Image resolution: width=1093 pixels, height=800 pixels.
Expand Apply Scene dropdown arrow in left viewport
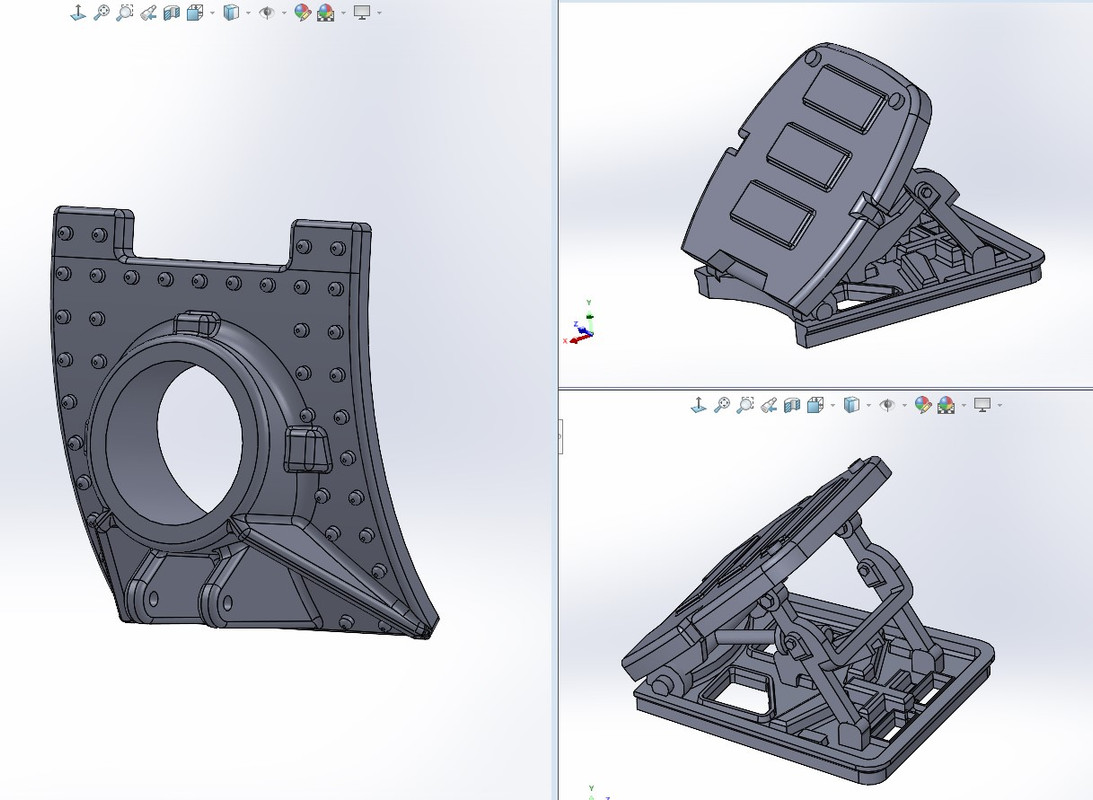pyautogui.click(x=344, y=13)
